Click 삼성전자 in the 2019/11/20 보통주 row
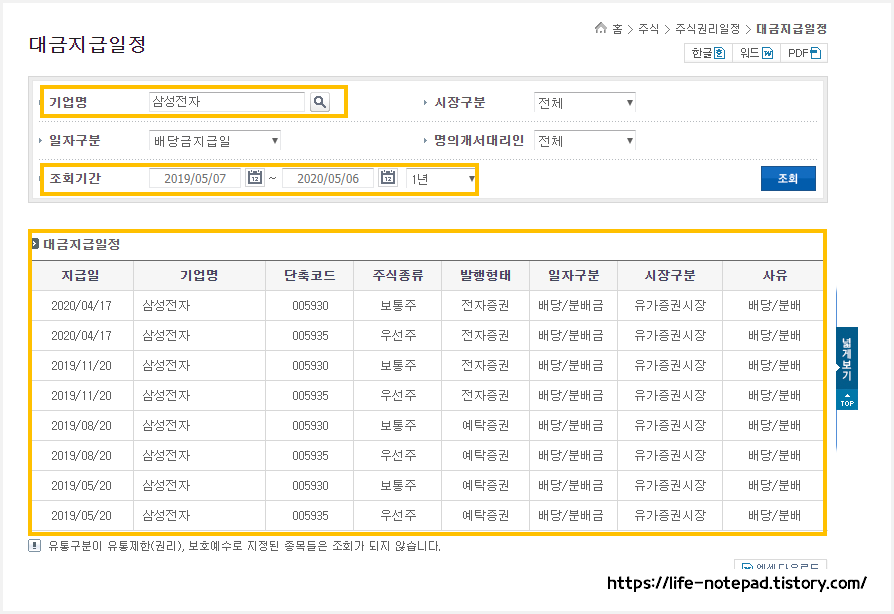 pyautogui.click(x=166, y=365)
